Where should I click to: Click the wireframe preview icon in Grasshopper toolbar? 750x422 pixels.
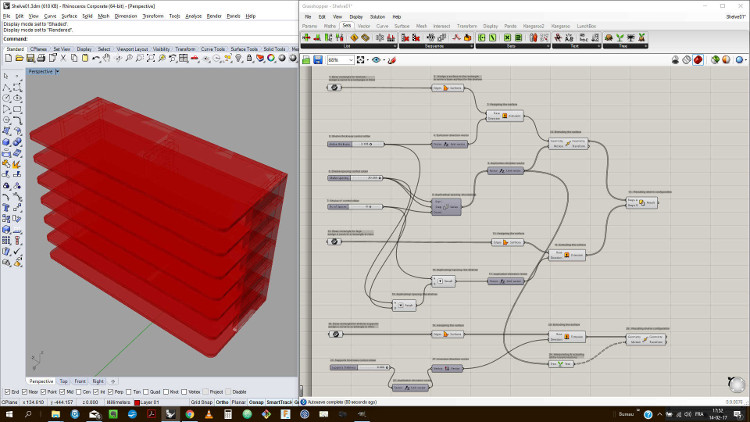687,60
